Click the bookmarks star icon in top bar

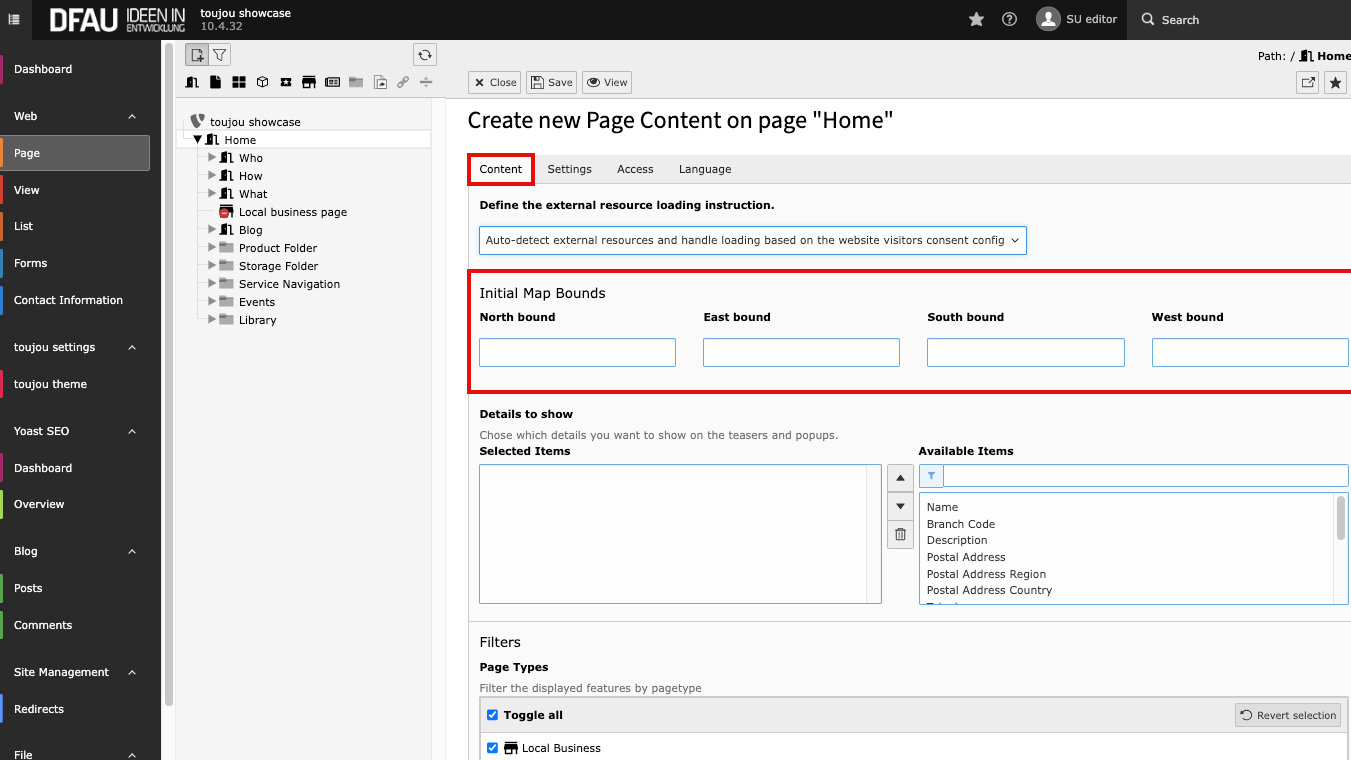[976, 19]
